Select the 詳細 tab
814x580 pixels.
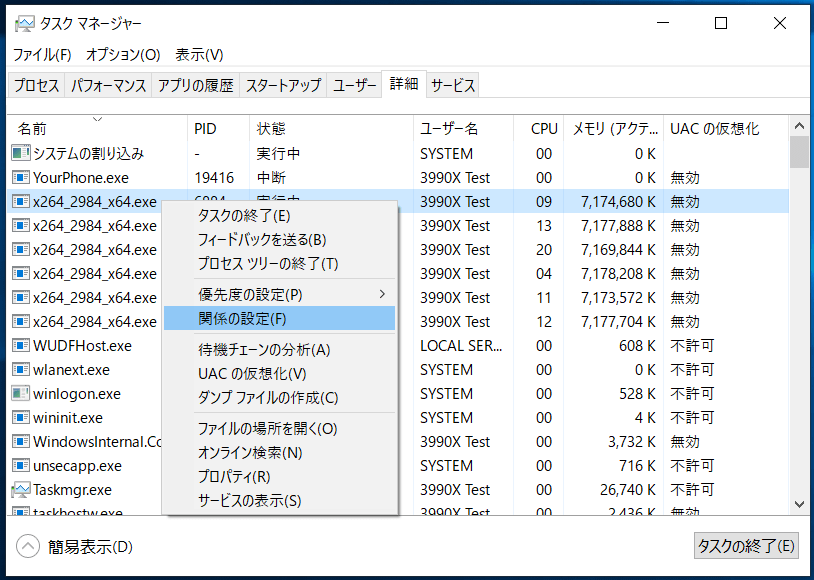[404, 84]
